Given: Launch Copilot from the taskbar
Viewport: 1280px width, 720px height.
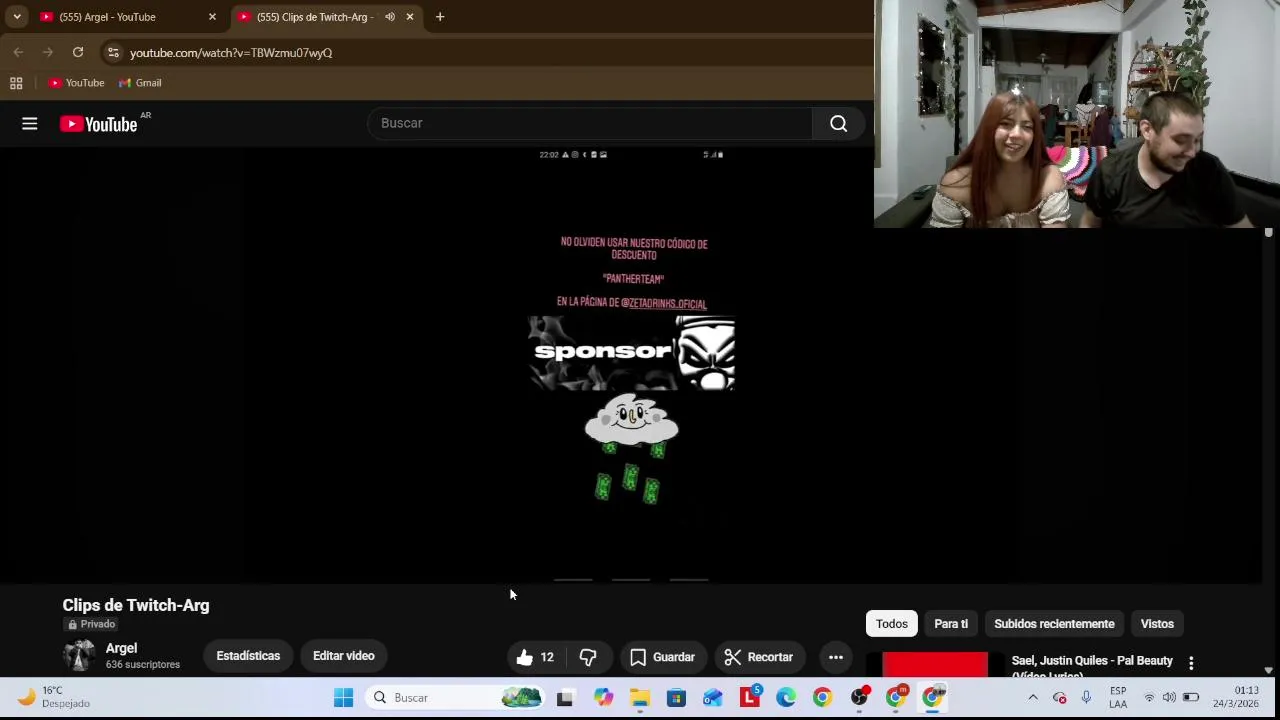Looking at the screenshot, I should point(603,698).
